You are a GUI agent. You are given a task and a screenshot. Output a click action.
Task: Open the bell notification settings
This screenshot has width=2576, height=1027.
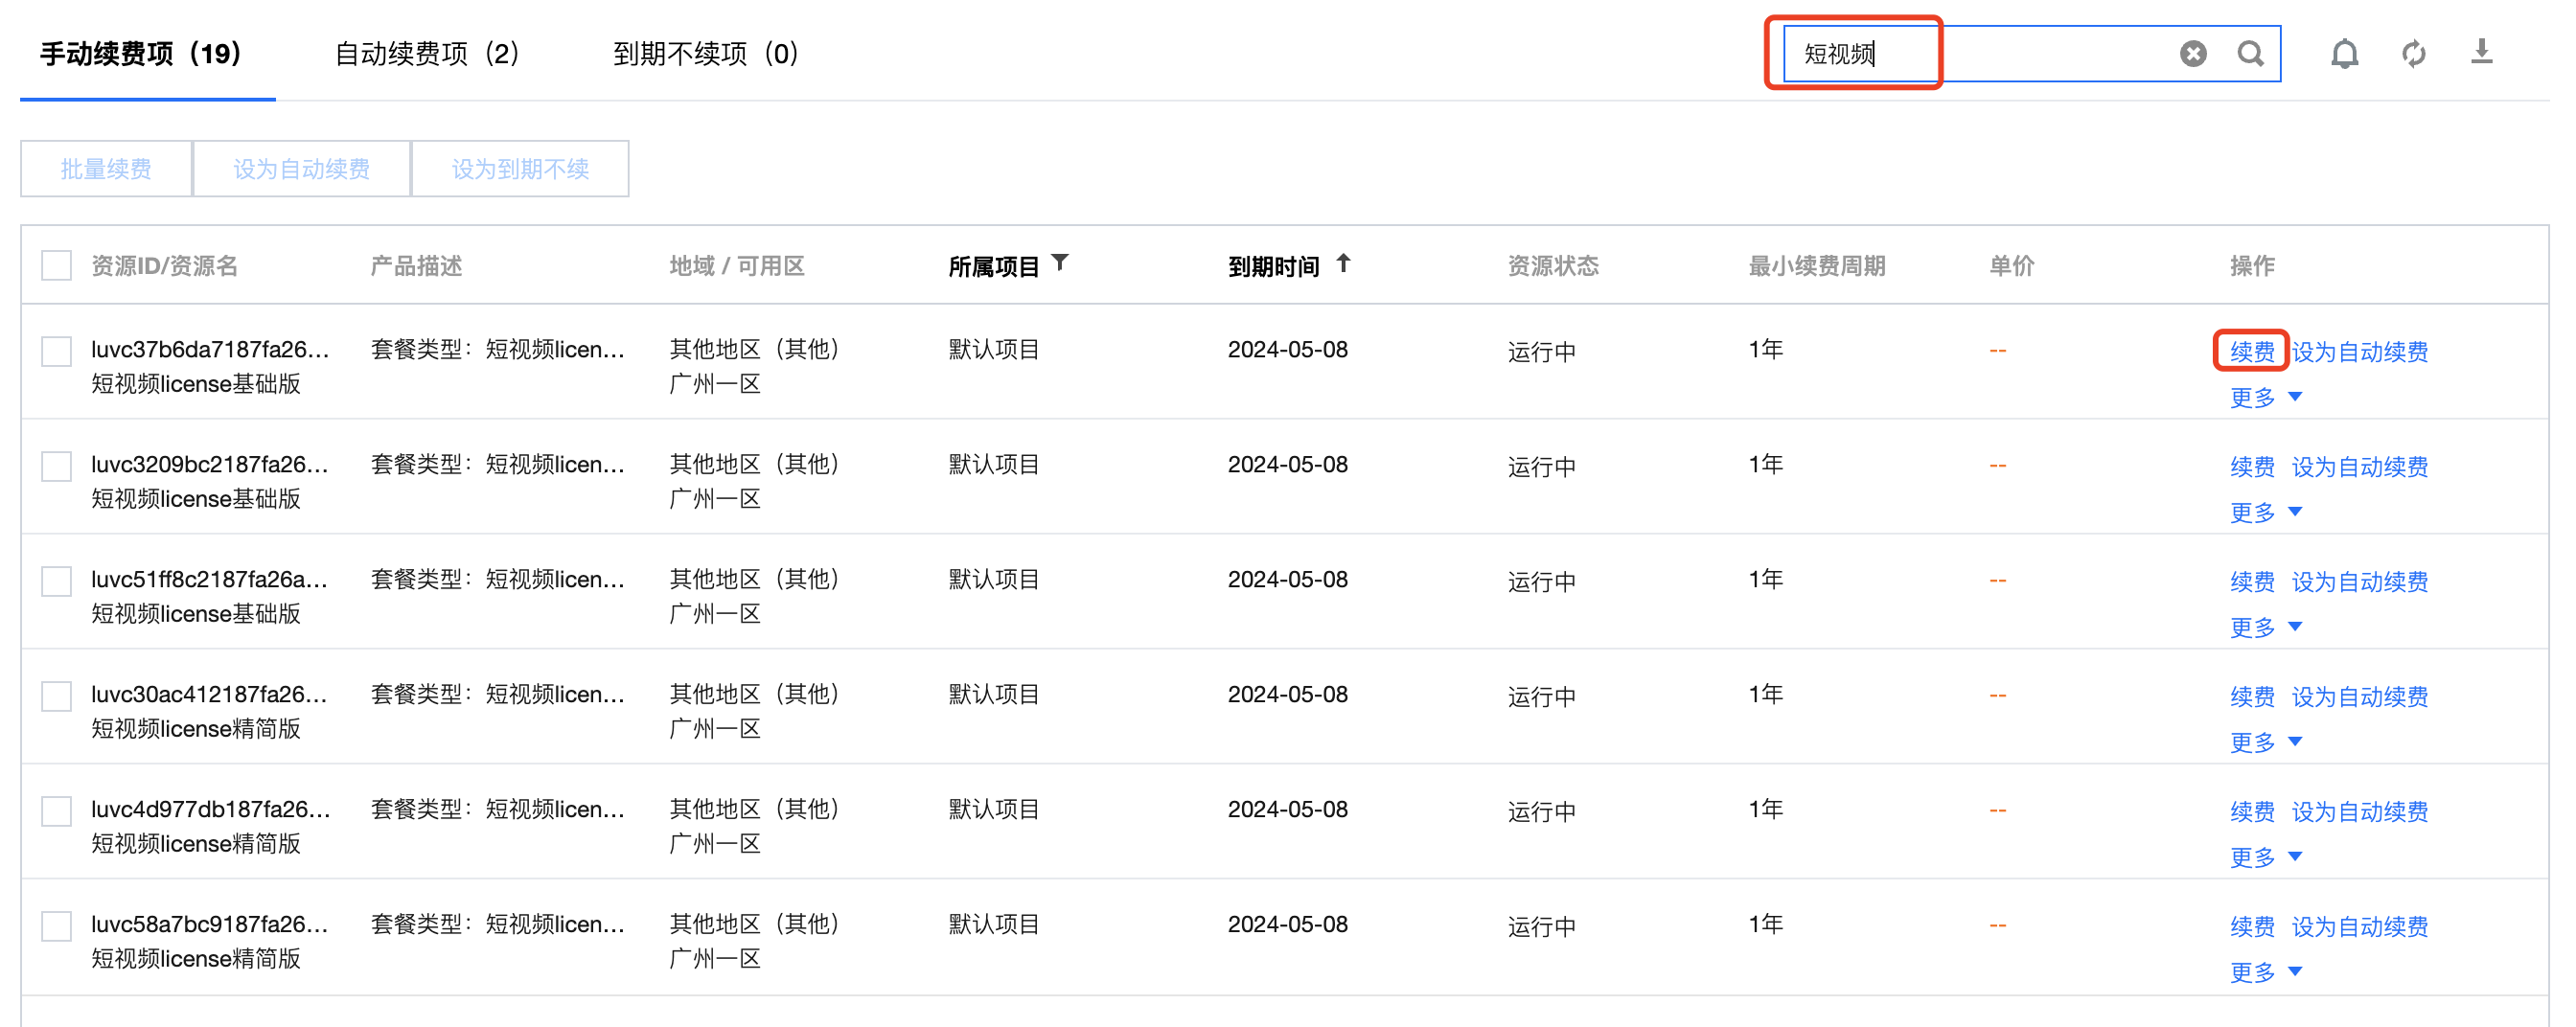click(2344, 54)
